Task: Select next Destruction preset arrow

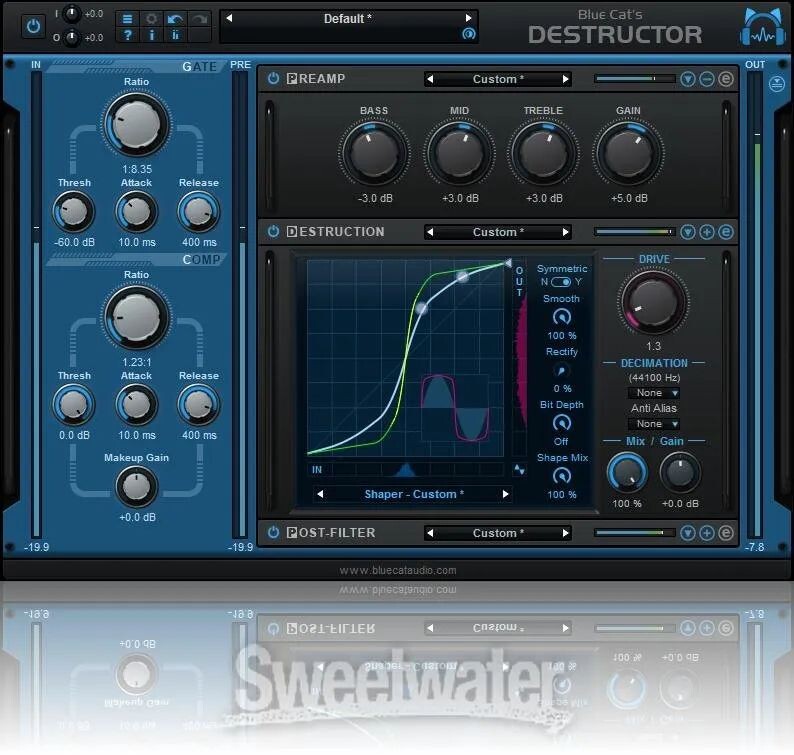Action: click(x=566, y=232)
